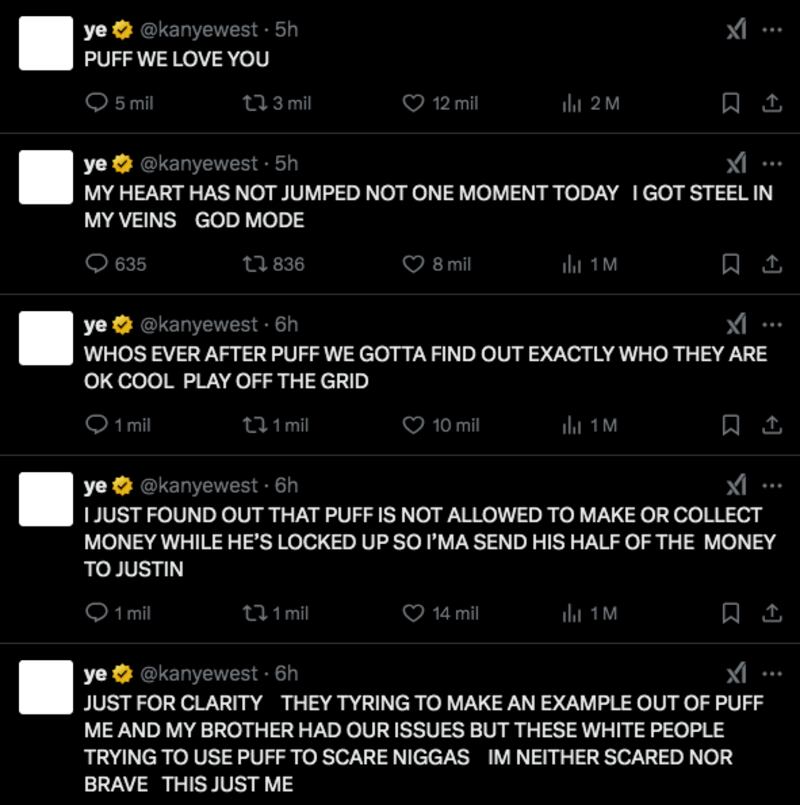The height and width of the screenshot is (805, 800).
Task: Bookmark the "PUFF WE LOVE YOU" tweet
Action: point(731,103)
